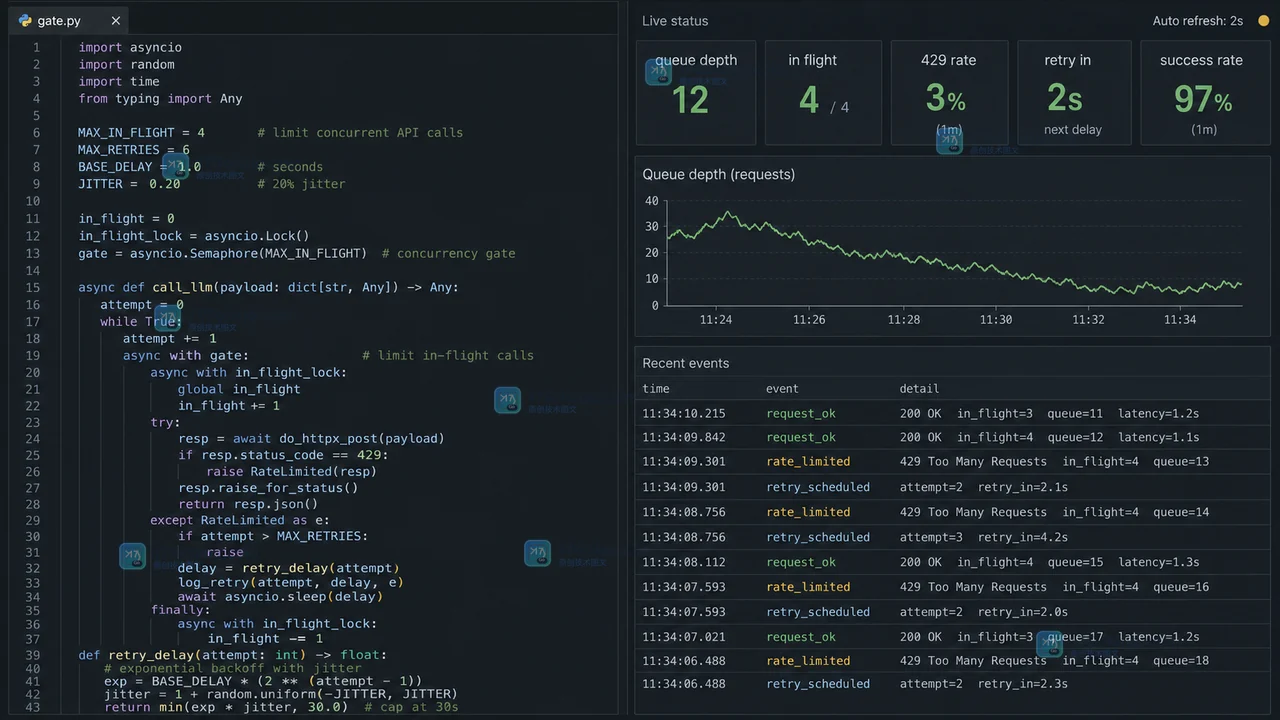
Task: Sort events by the time column header
Action: (x=656, y=388)
